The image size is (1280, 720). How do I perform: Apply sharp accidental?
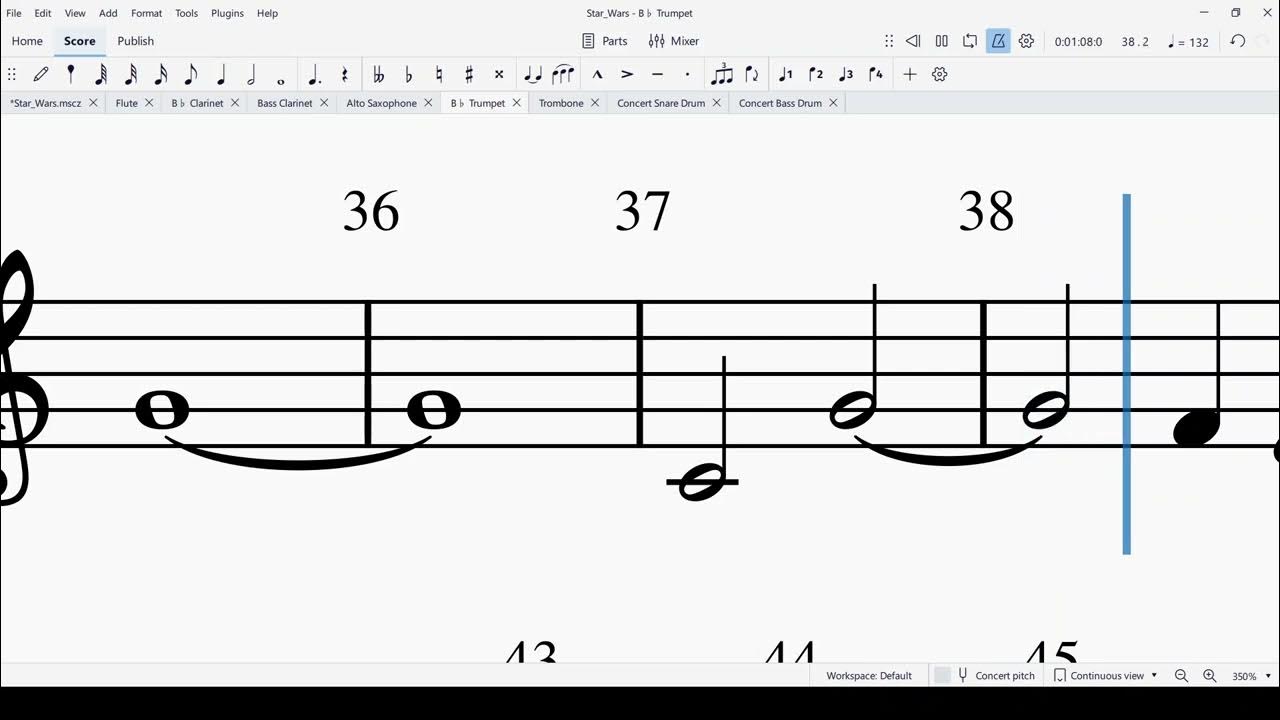468,74
